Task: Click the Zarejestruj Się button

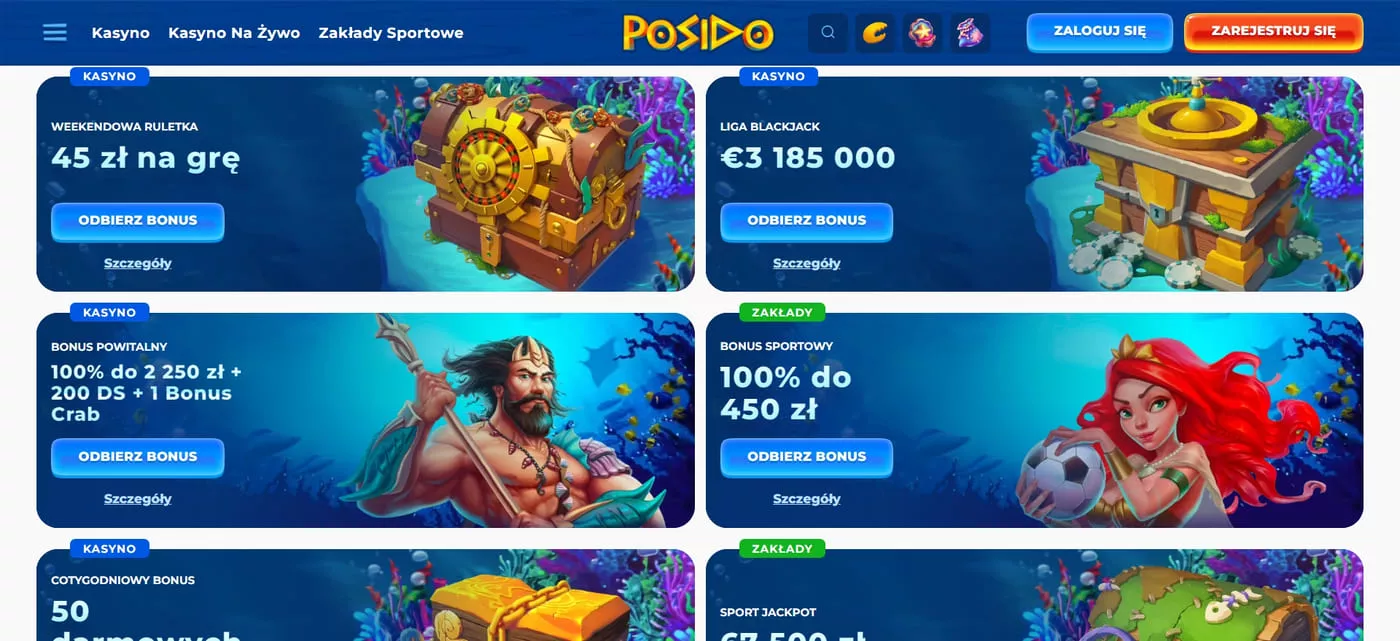Action: coord(1273,31)
